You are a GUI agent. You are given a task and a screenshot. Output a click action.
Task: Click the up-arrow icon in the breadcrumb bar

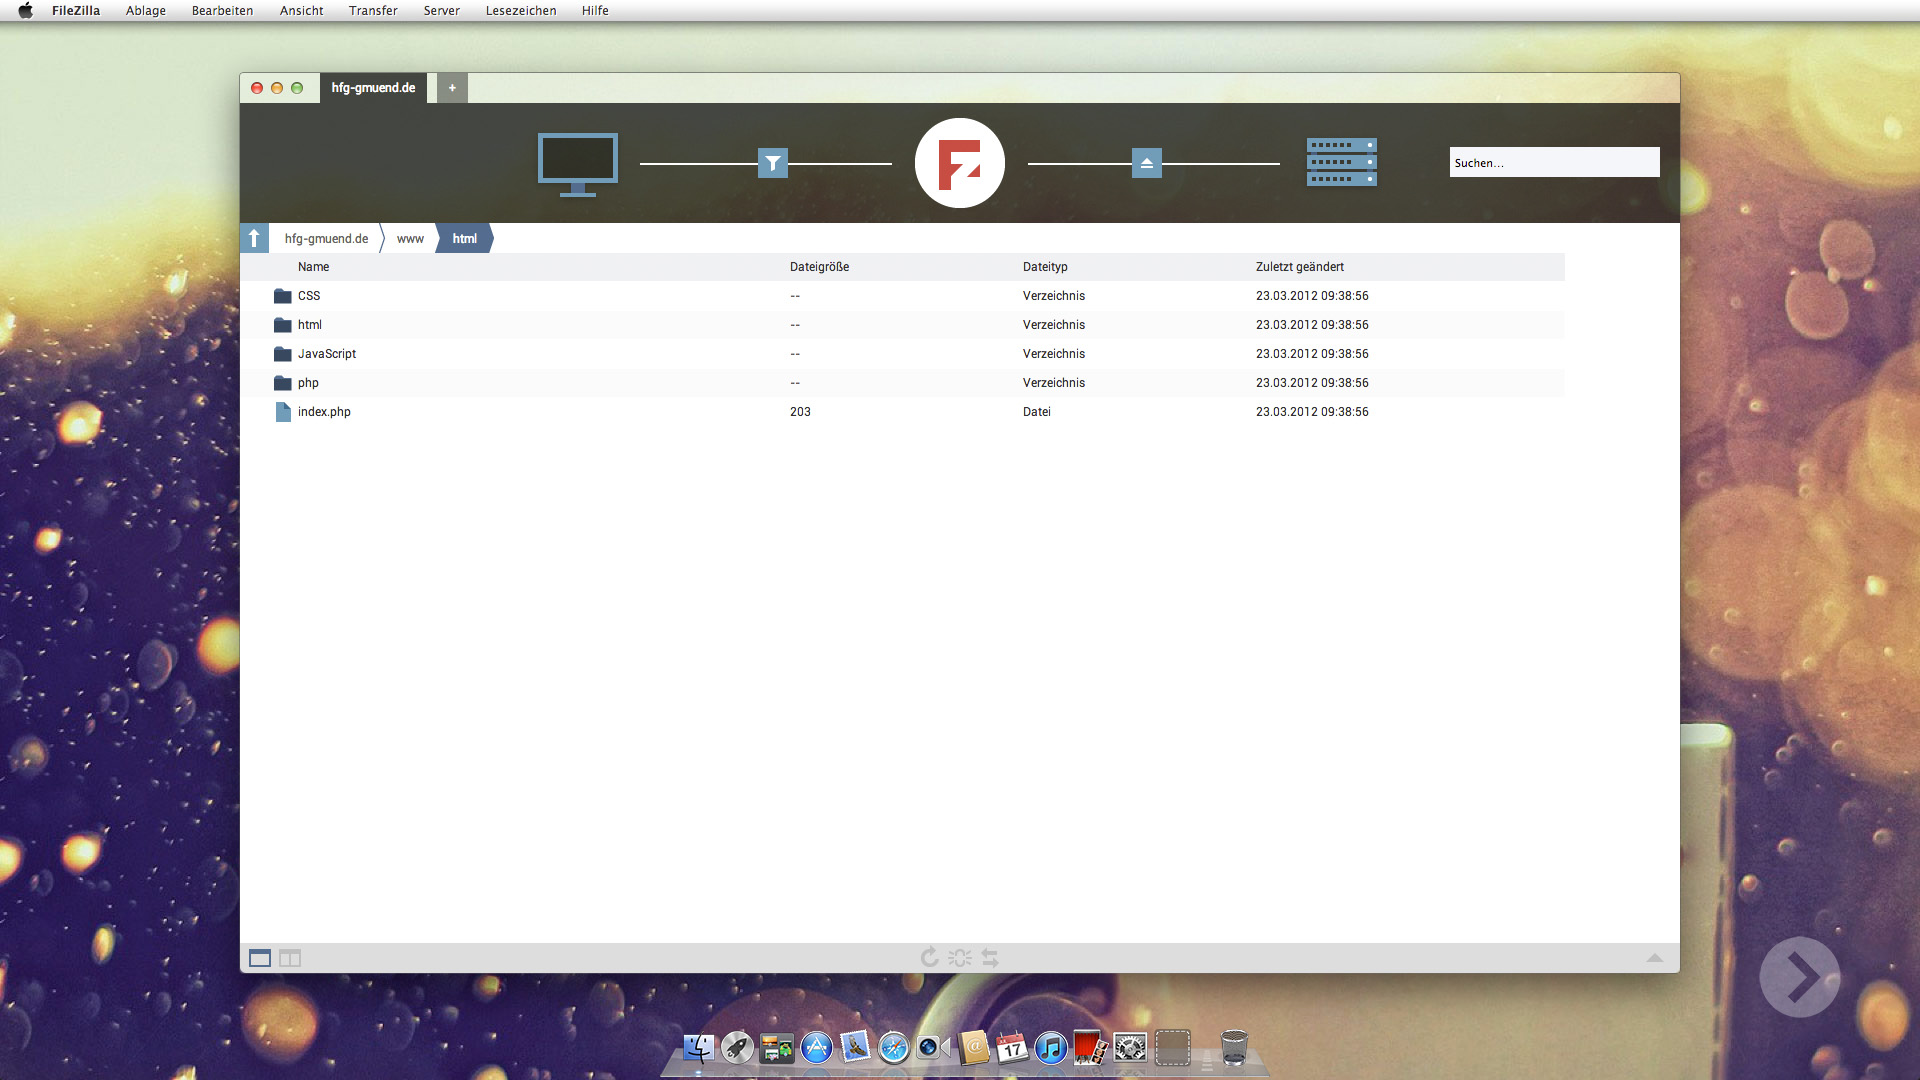coord(256,238)
